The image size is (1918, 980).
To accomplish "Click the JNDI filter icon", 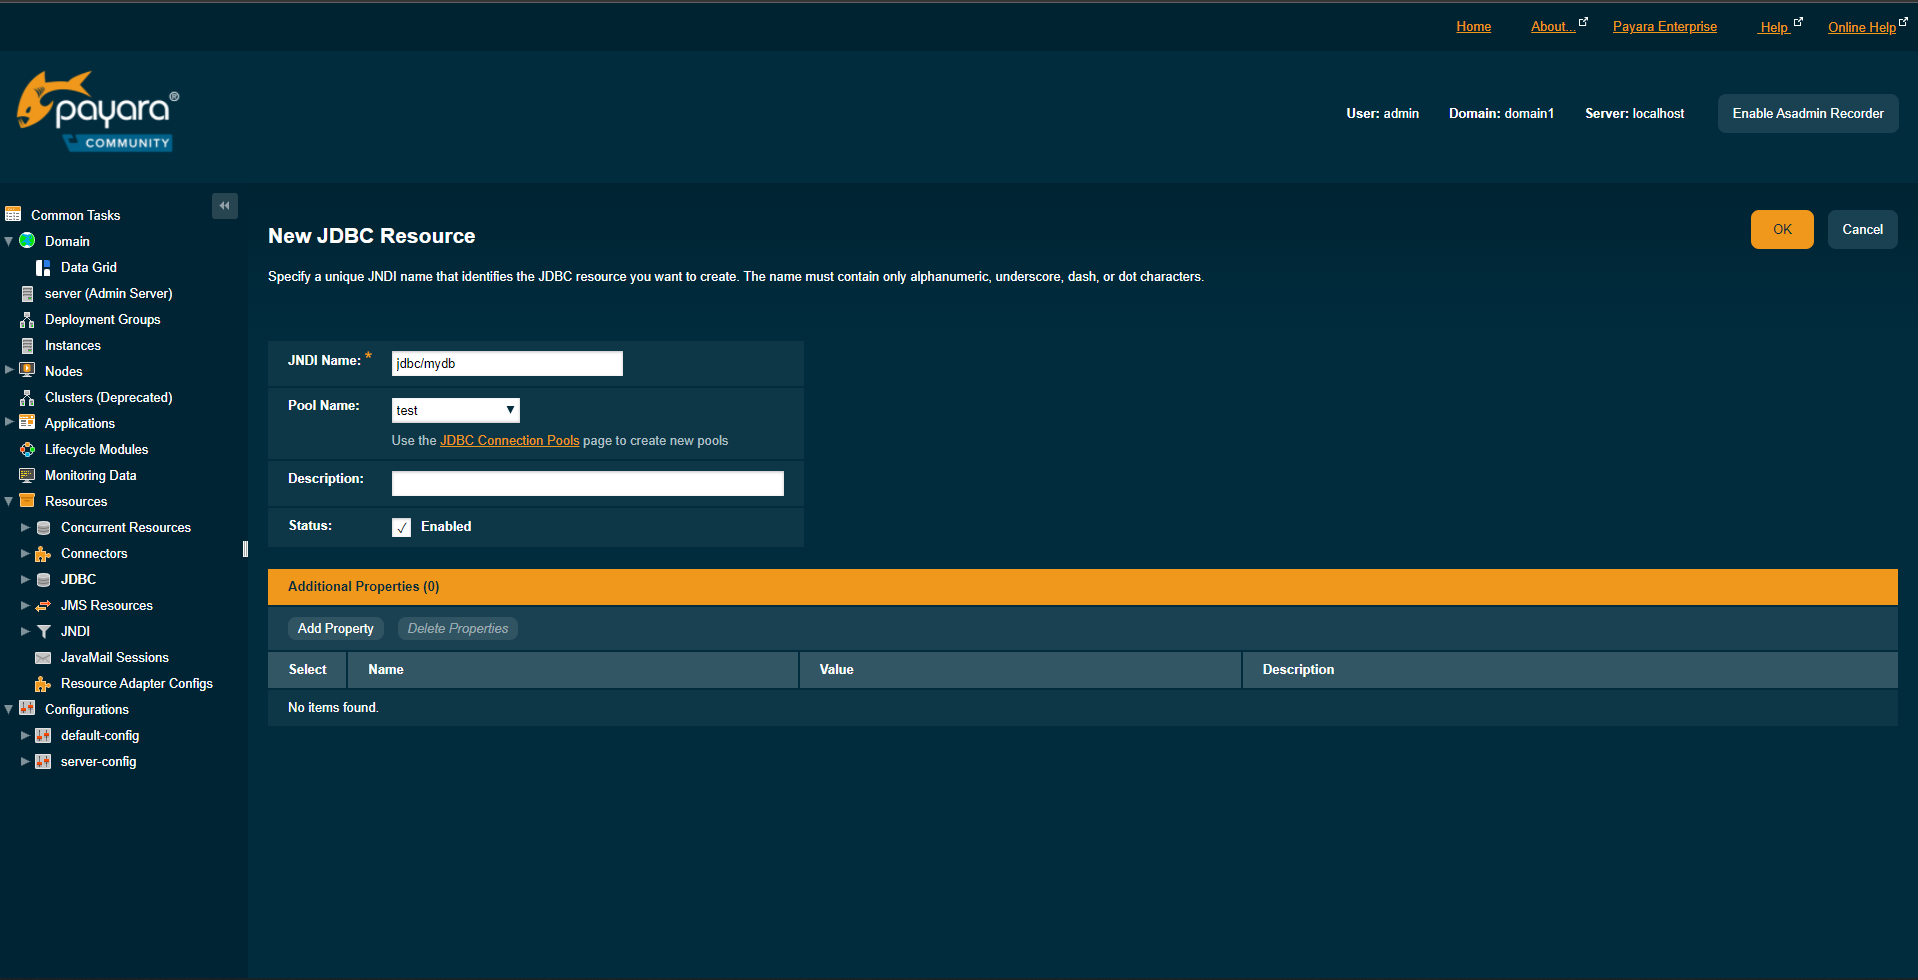I will click(43, 631).
